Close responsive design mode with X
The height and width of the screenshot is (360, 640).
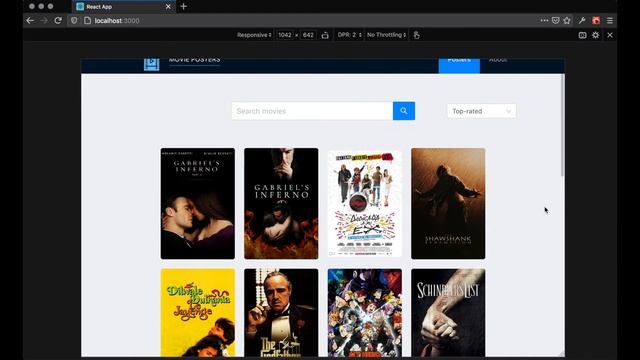pyautogui.click(x=610, y=35)
